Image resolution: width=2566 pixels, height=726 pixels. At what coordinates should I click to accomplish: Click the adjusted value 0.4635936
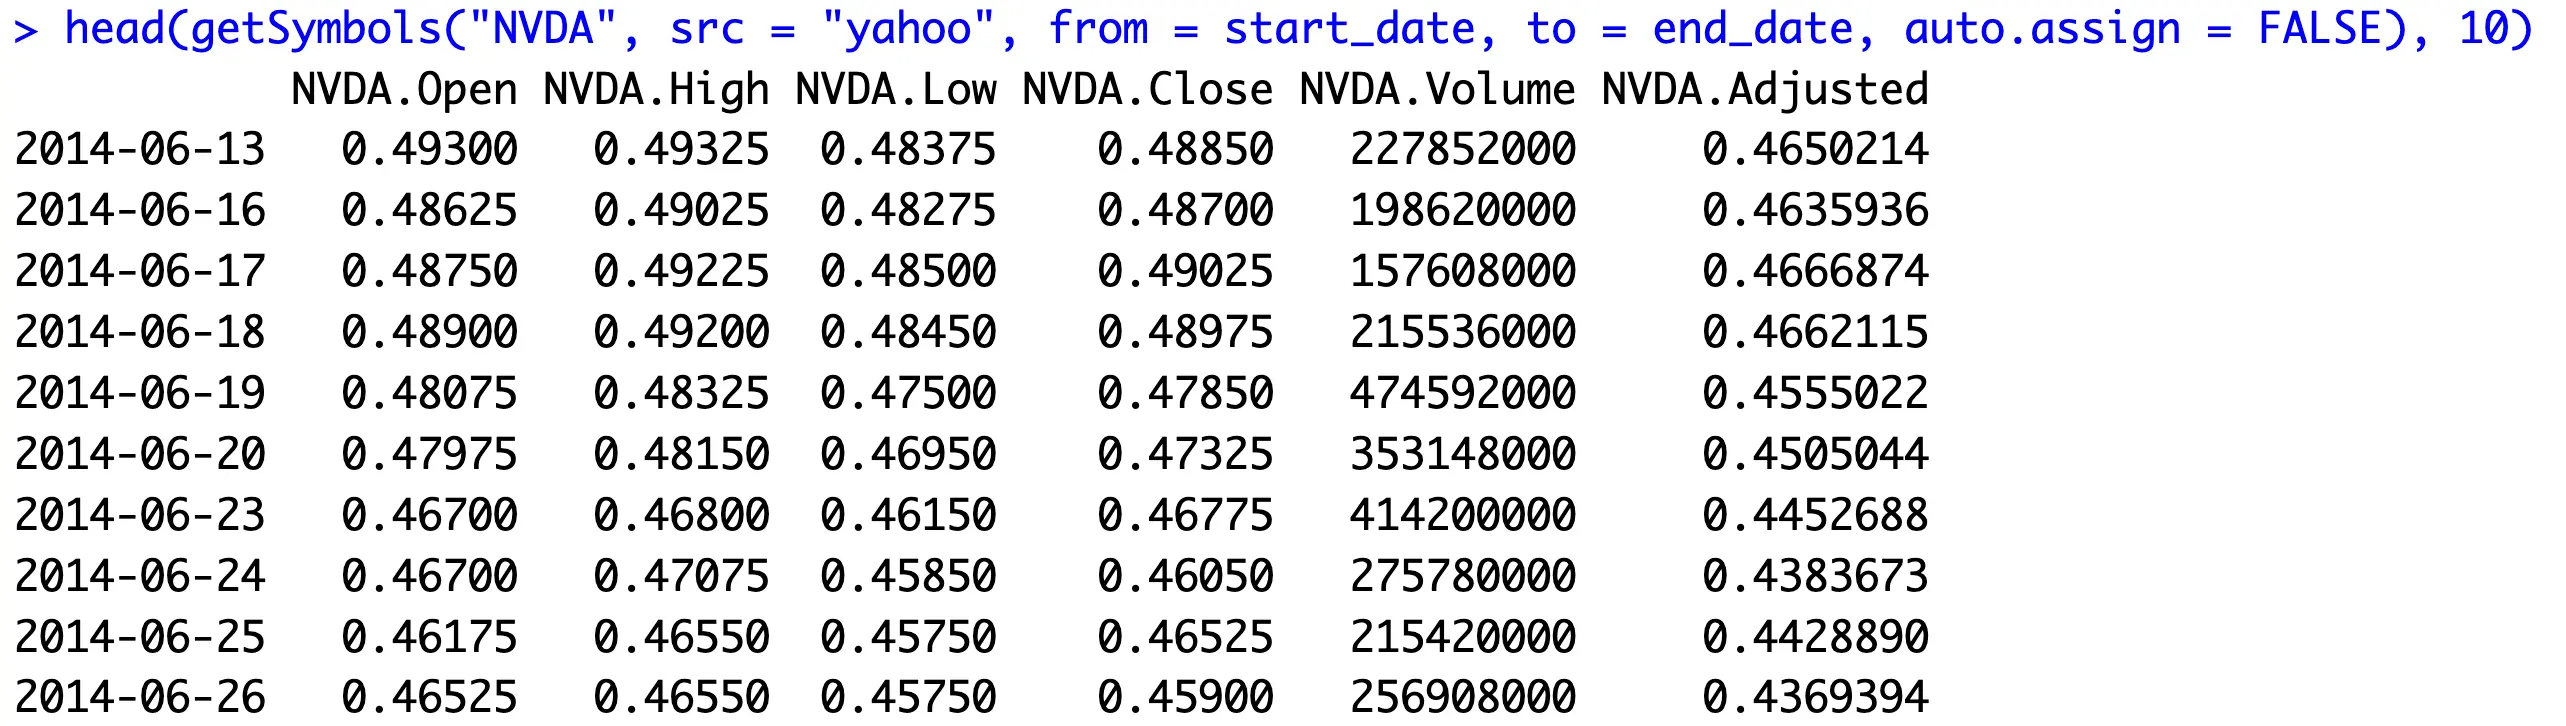coord(1816,210)
